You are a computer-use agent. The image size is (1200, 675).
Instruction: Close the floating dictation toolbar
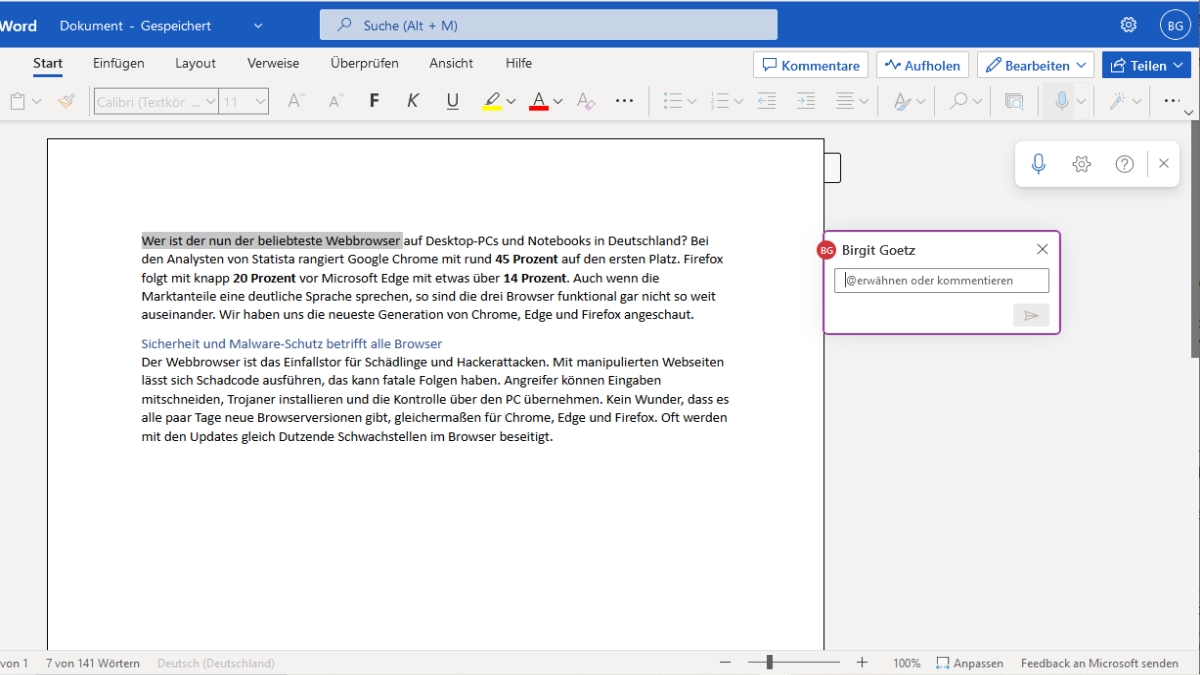click(1163, 164)
